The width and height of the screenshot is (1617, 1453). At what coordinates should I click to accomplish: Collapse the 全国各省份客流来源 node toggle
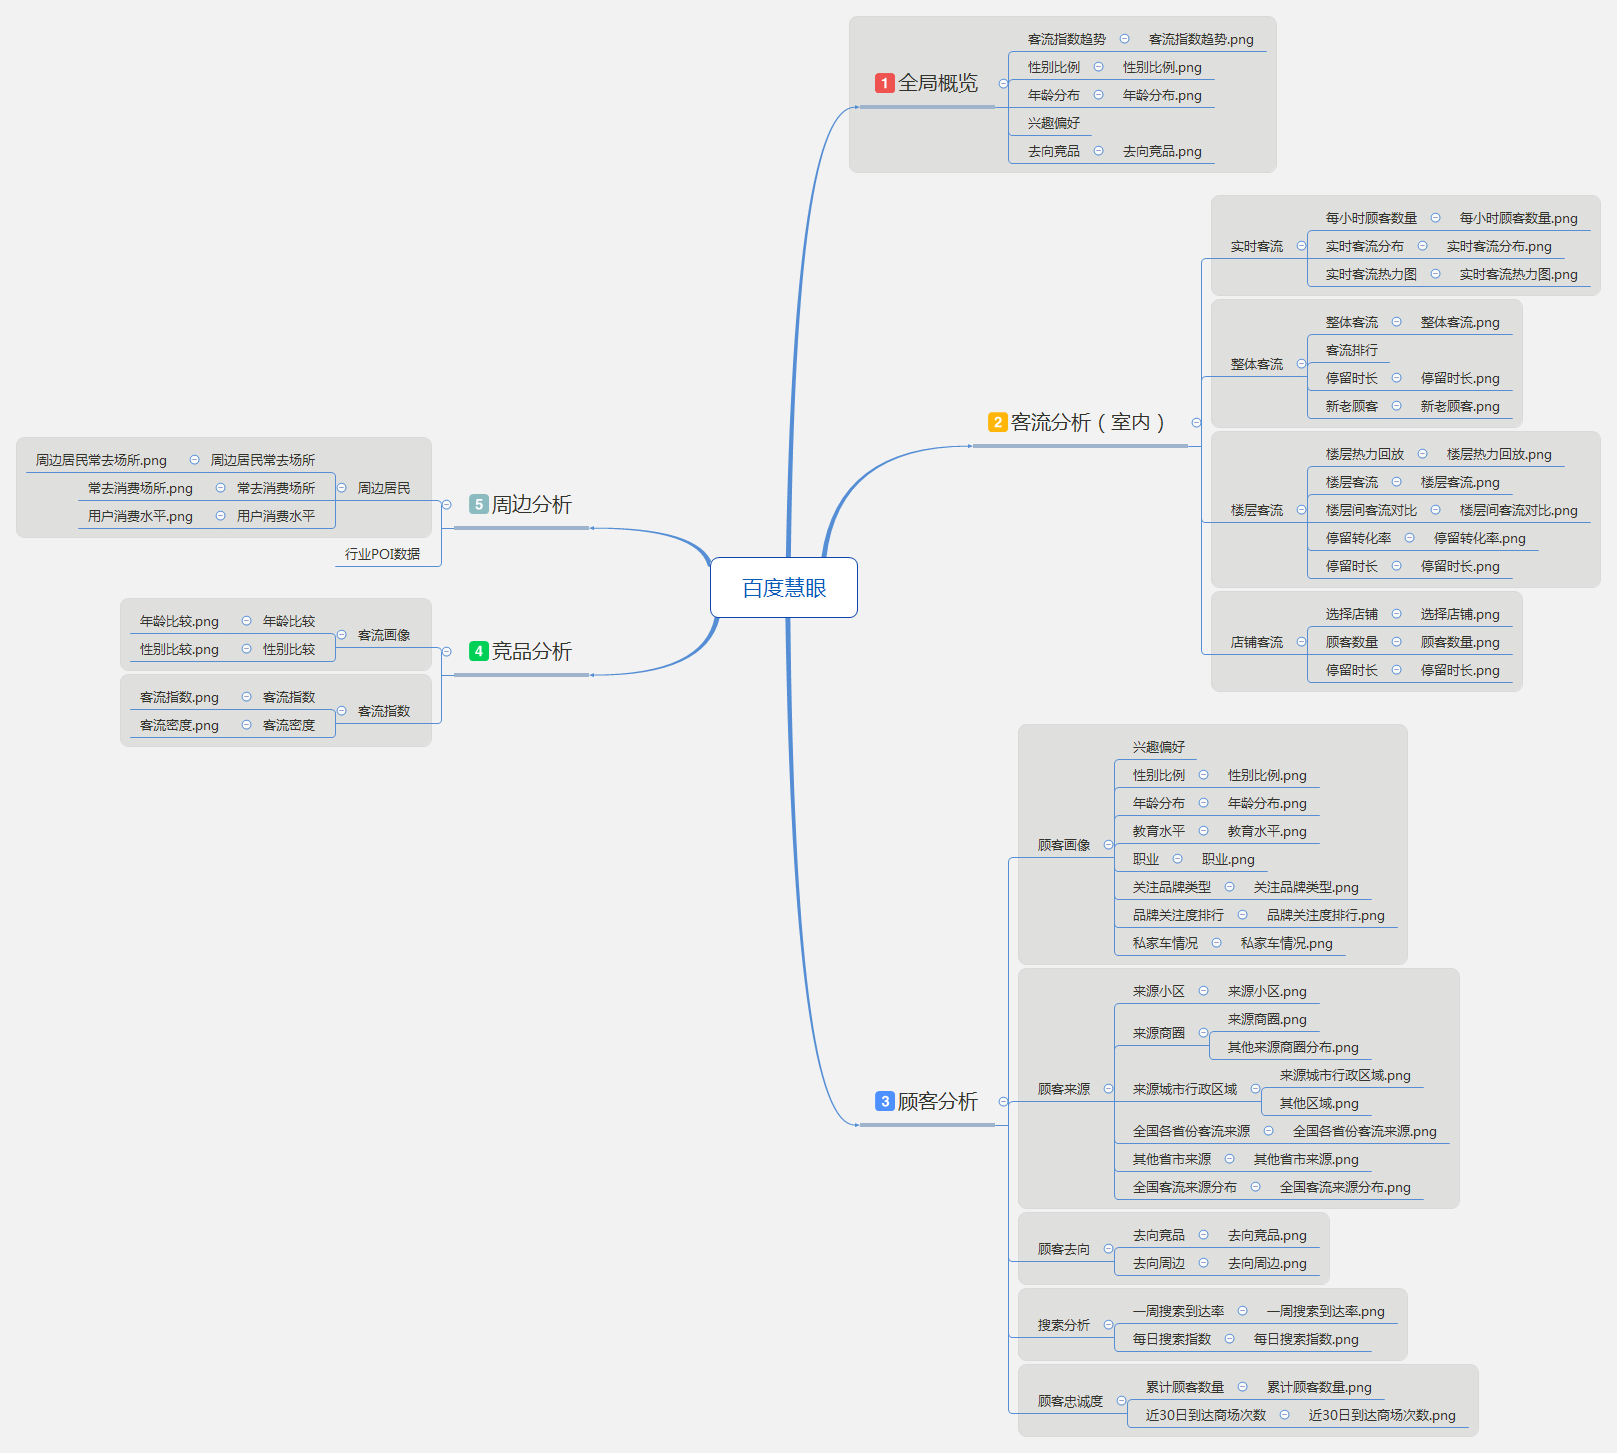point(1268,1131)
